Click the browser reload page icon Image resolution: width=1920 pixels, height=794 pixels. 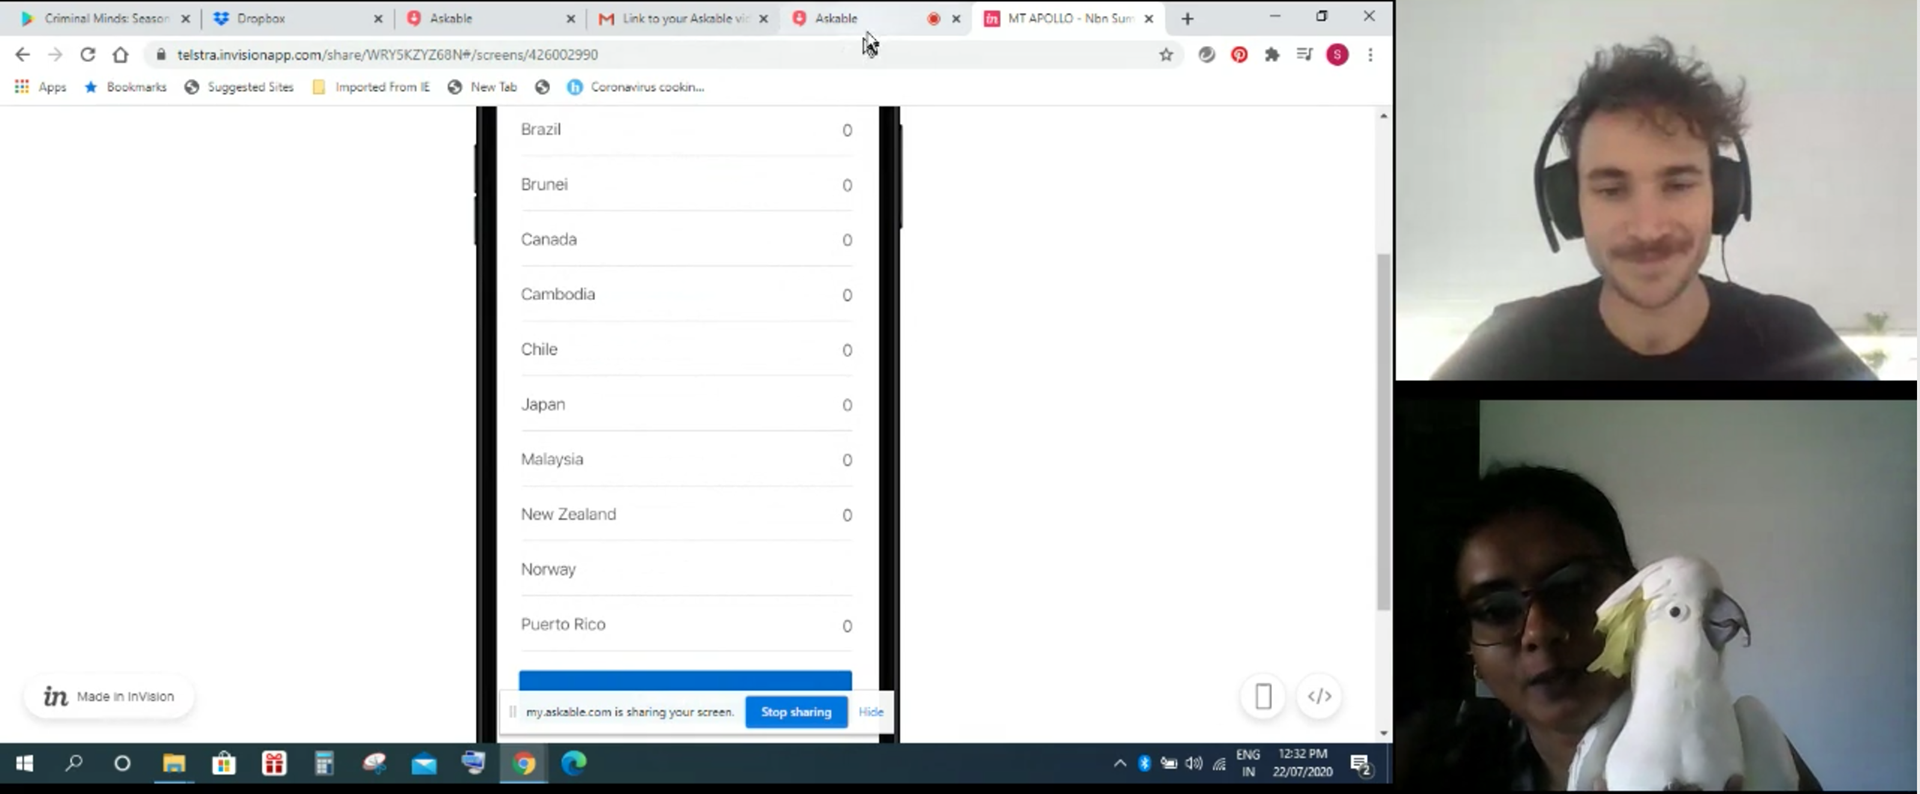[88, 55]
